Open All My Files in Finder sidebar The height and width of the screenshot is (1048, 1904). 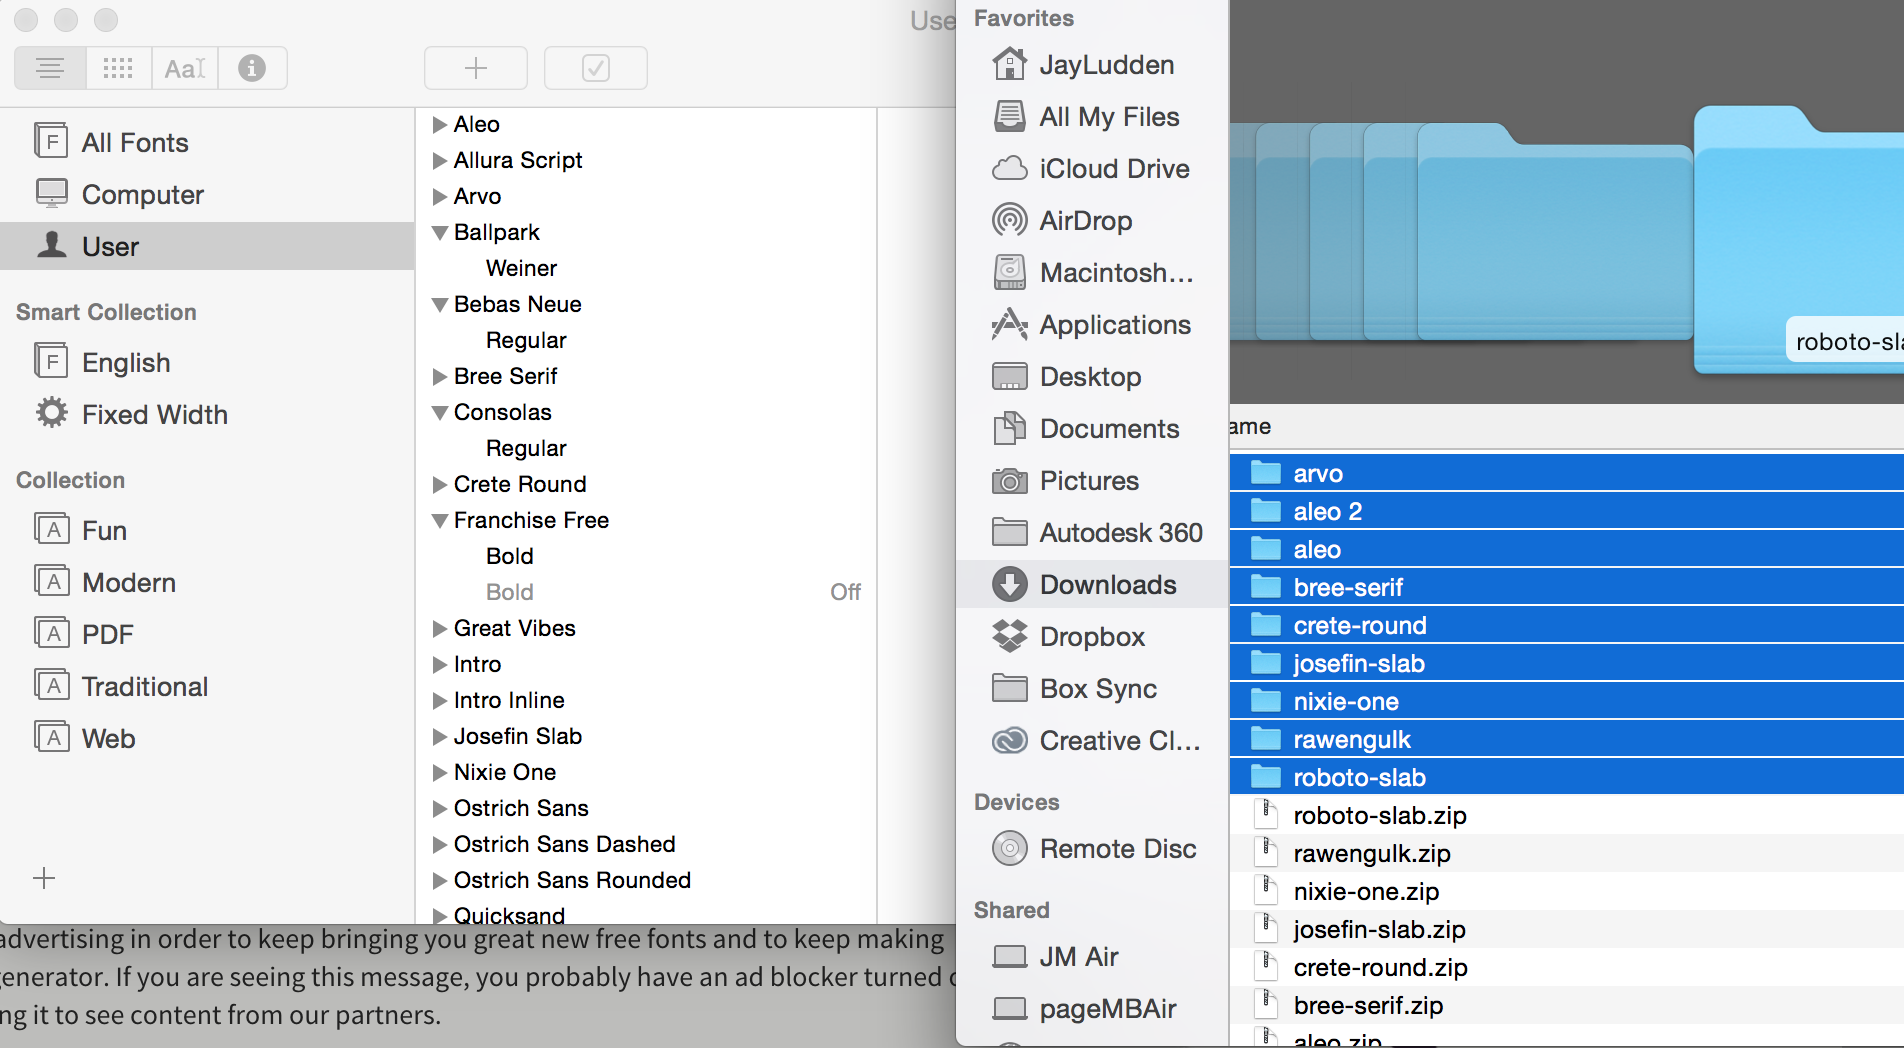pyautogui.click(x=1092, y=117)
